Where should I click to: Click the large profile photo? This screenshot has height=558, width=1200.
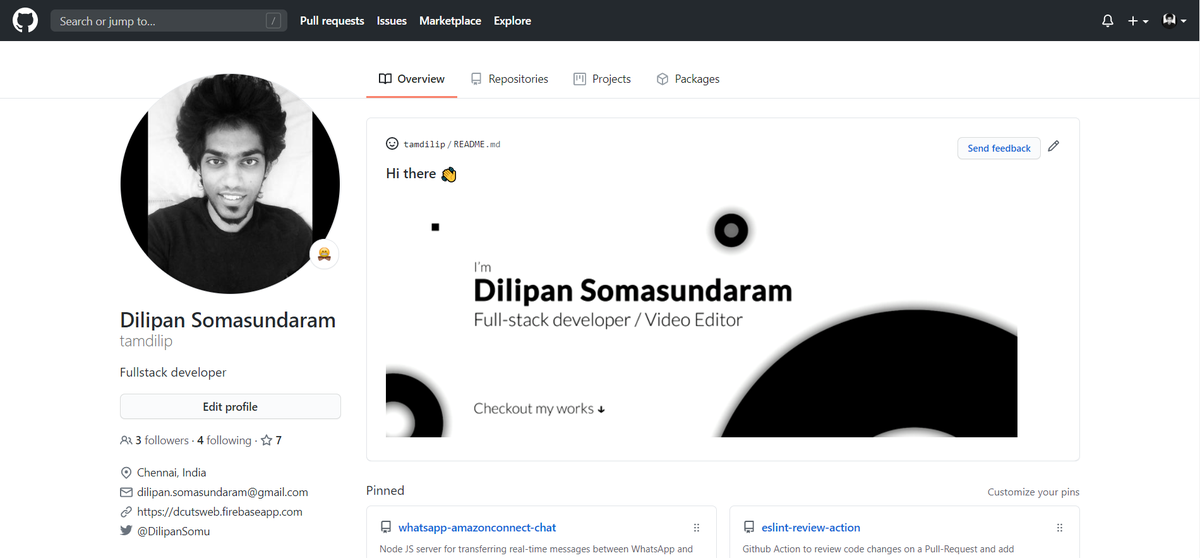pyautogui.click(x=230, y=183)
